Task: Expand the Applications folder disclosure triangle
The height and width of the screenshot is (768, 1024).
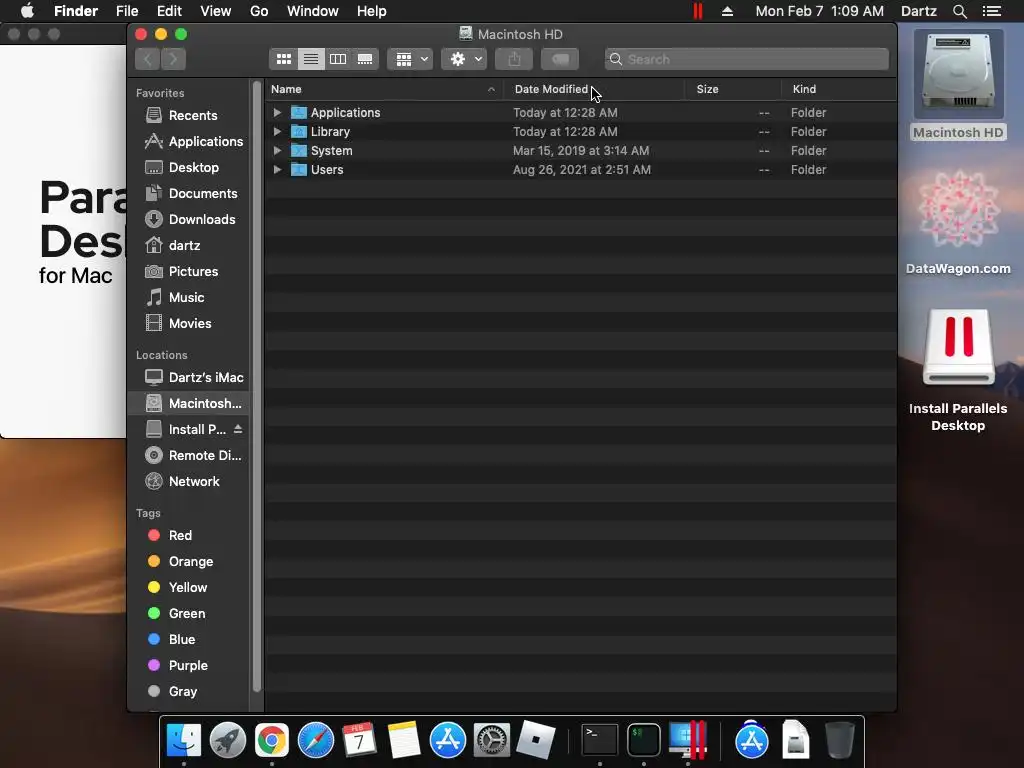Action: tap(277, 112)
